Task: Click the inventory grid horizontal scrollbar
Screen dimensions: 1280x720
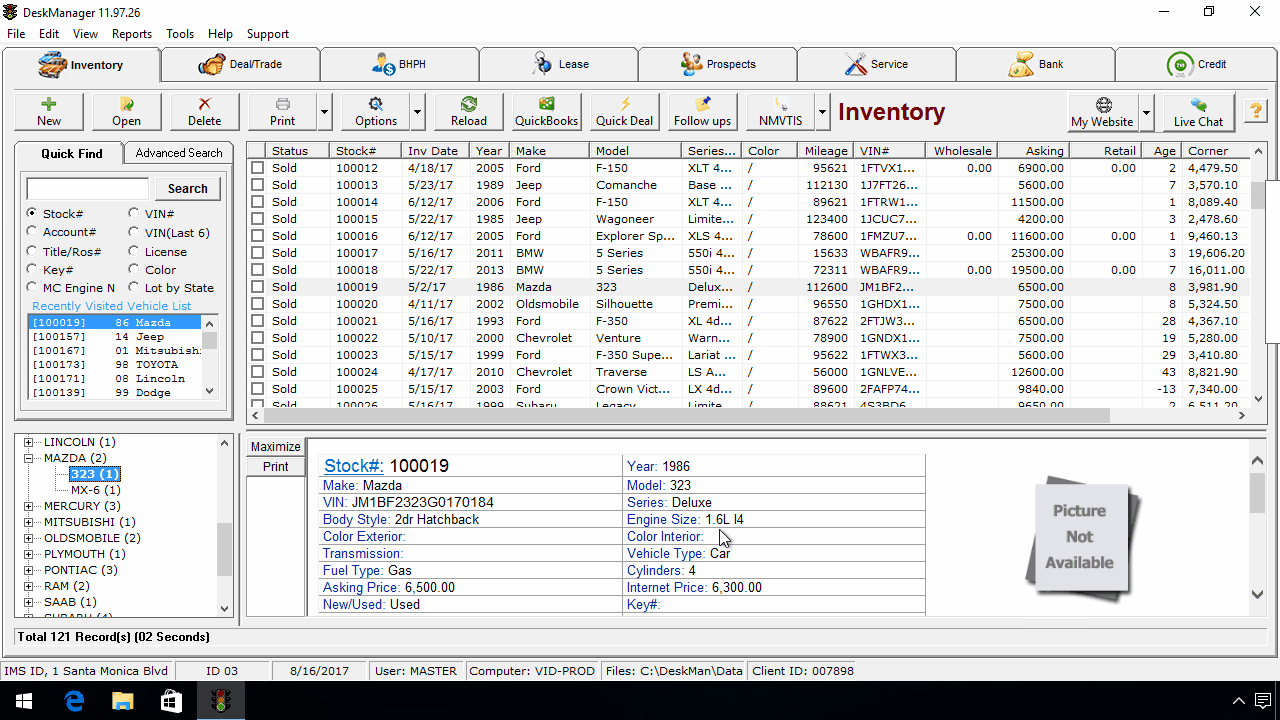Action: pos(685,415)
